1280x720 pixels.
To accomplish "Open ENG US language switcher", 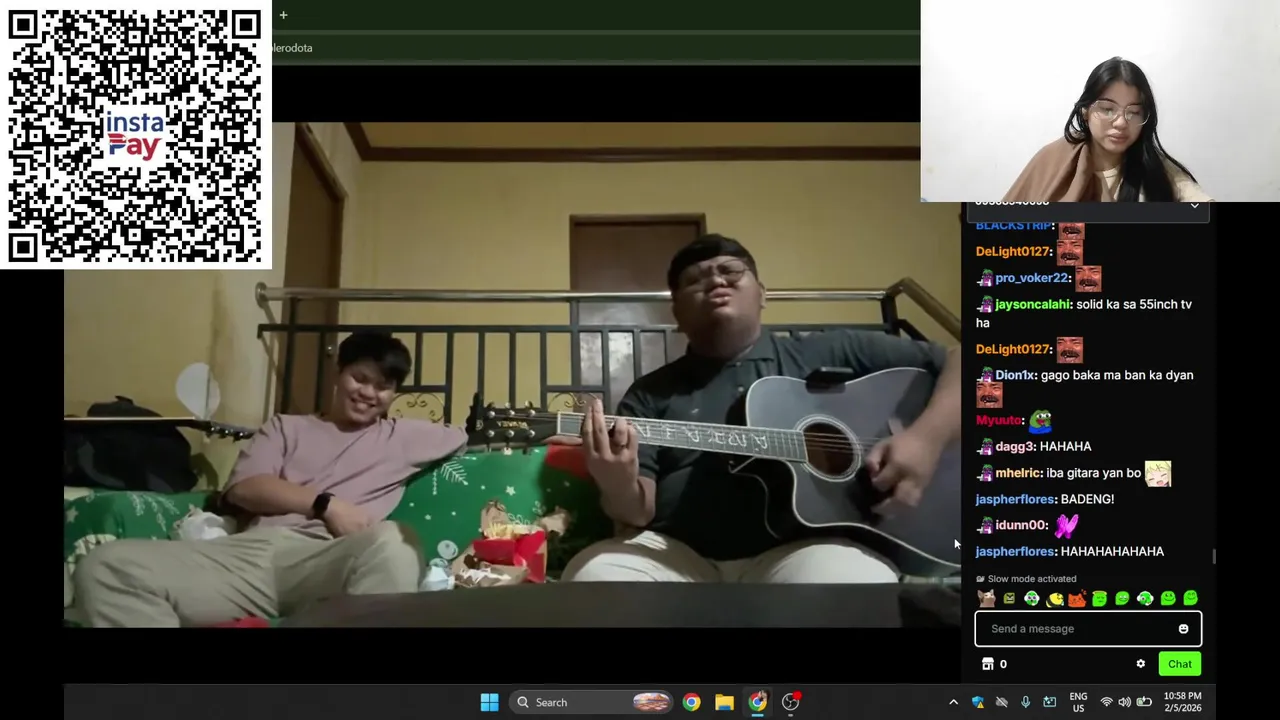I will tap(1078, 702).
